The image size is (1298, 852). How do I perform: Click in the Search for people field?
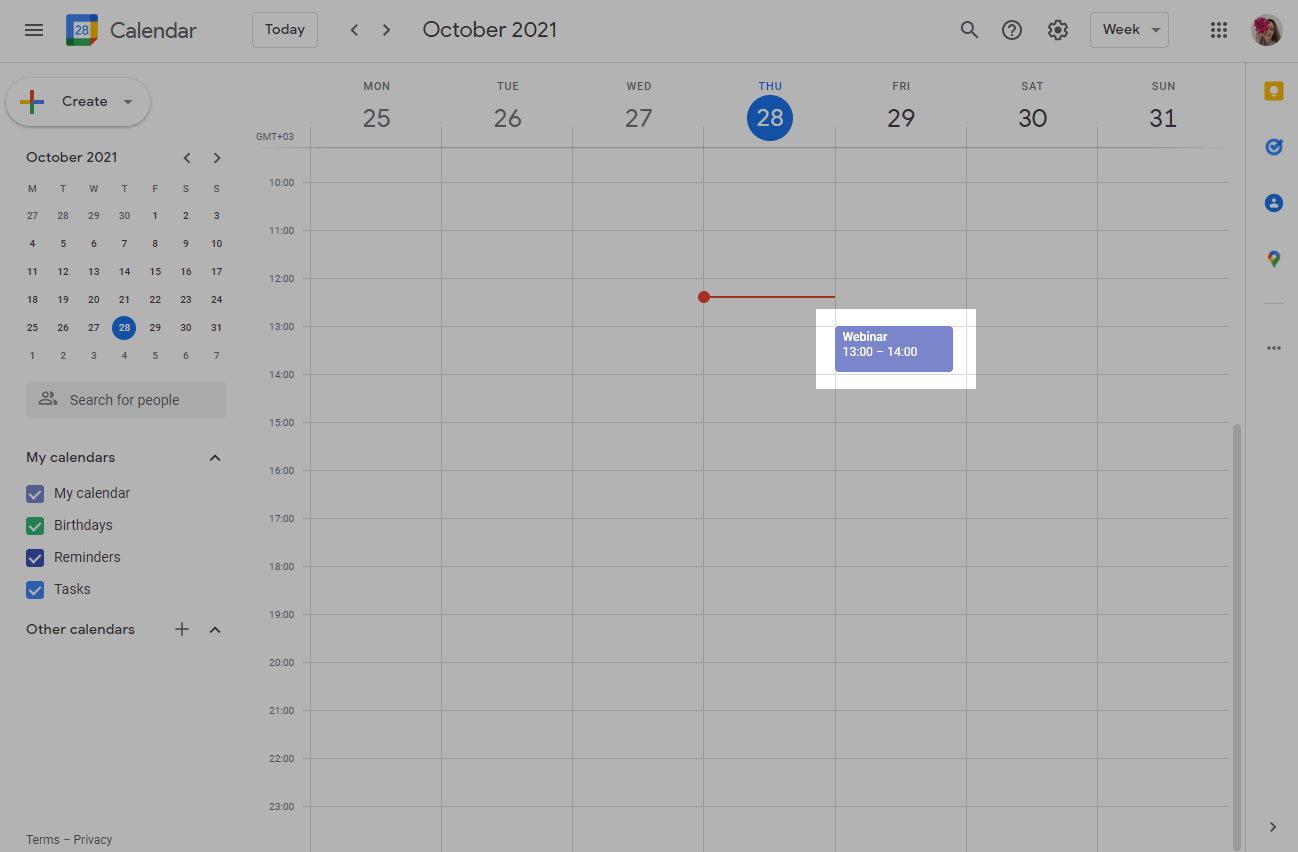(126, 400)
